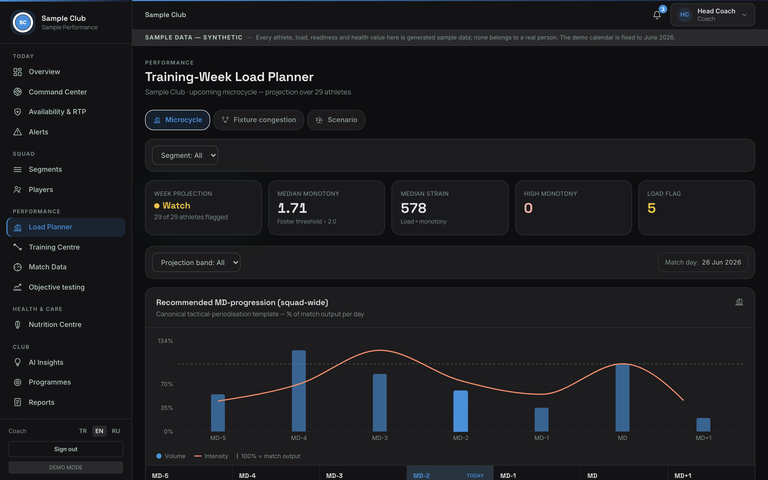Viewport: 768px width, 480px height.
Task: Click the chart icon in MD-progression header
Action: coord(739,302)
